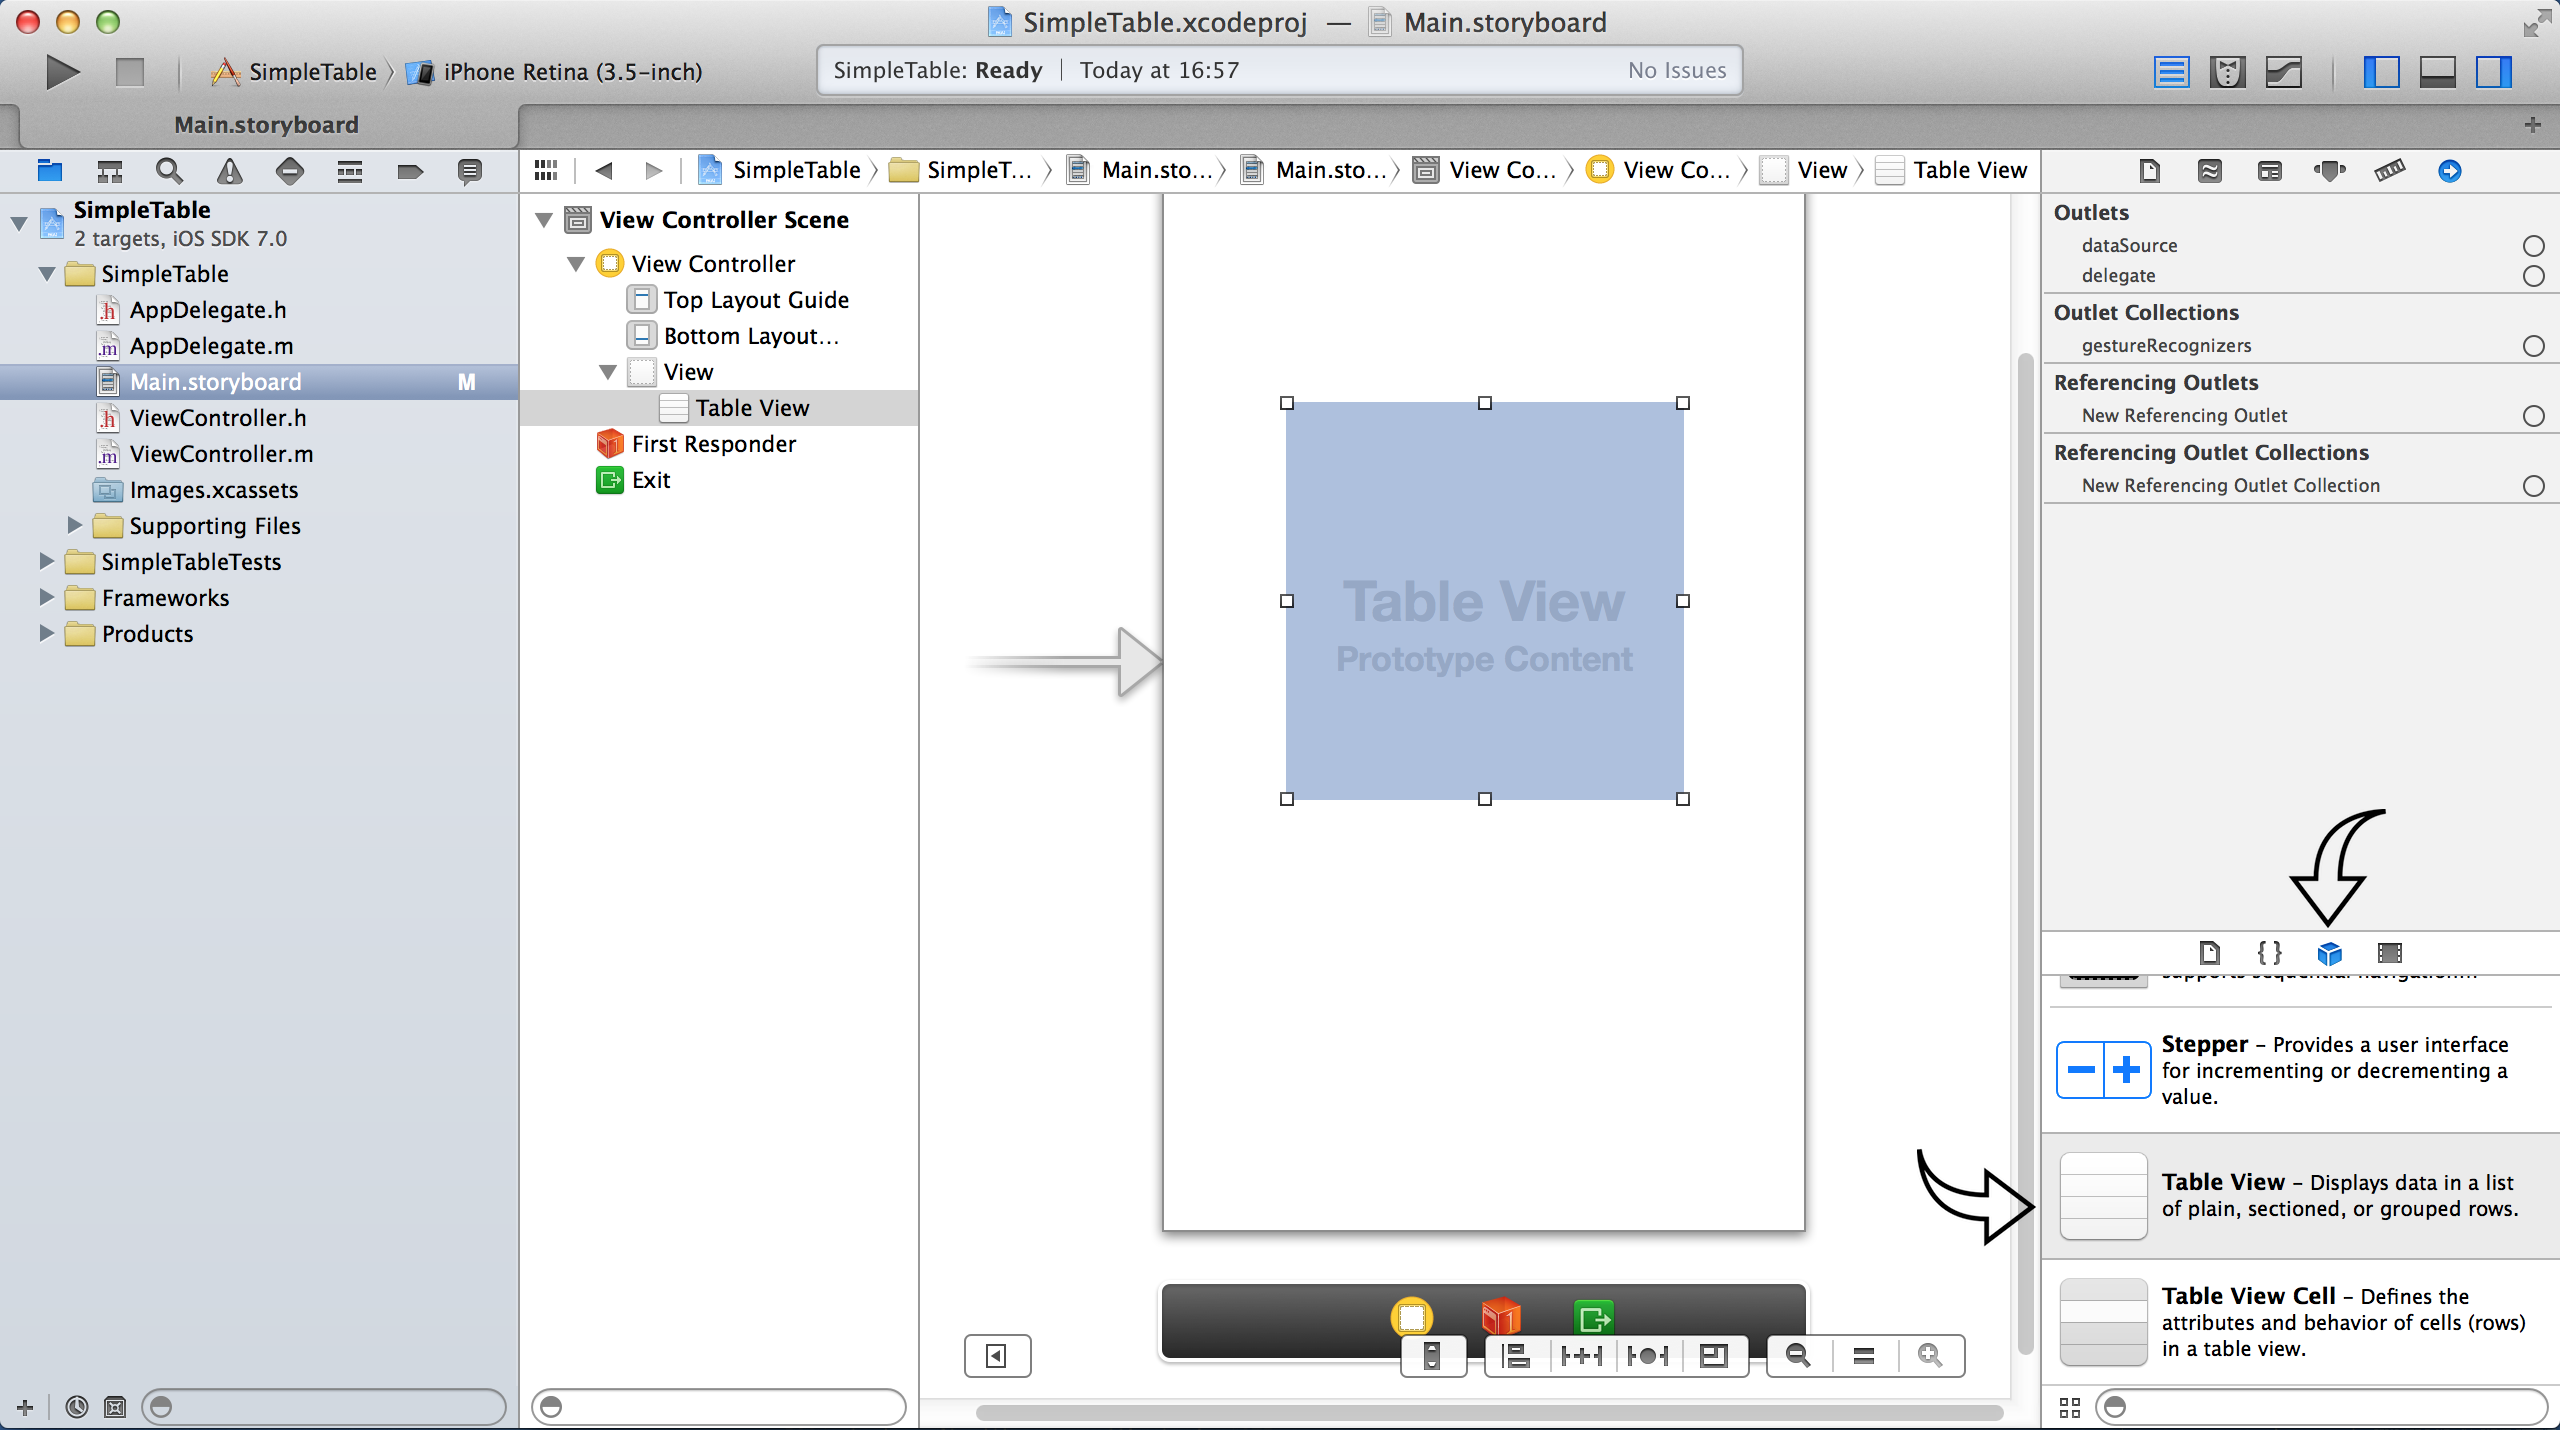Open the Log navigator

[x=469, y=171]
